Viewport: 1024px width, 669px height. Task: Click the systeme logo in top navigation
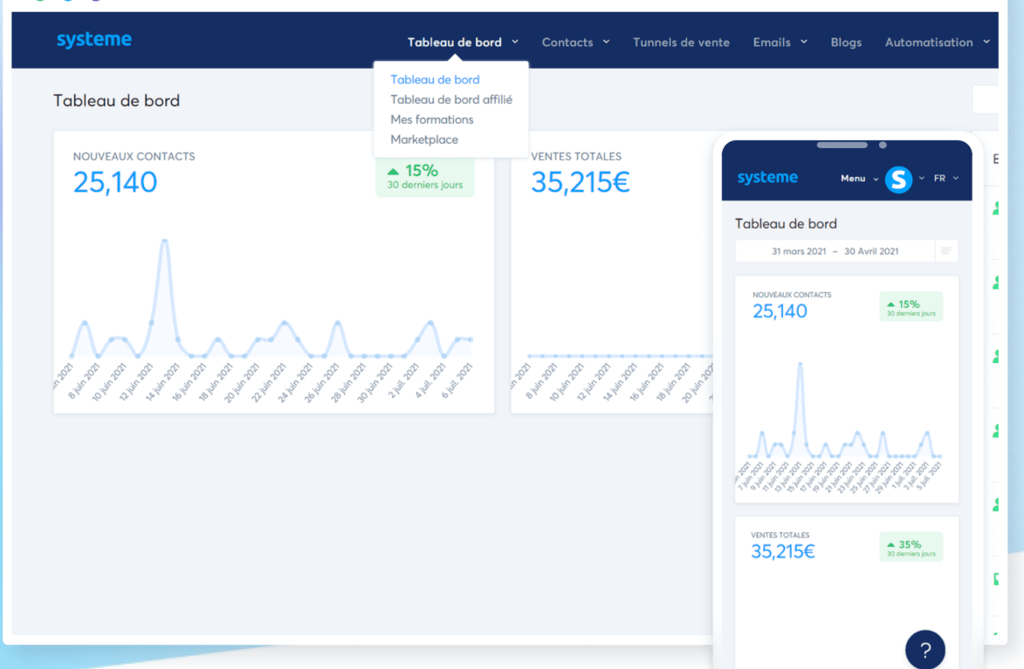point(94,40)
